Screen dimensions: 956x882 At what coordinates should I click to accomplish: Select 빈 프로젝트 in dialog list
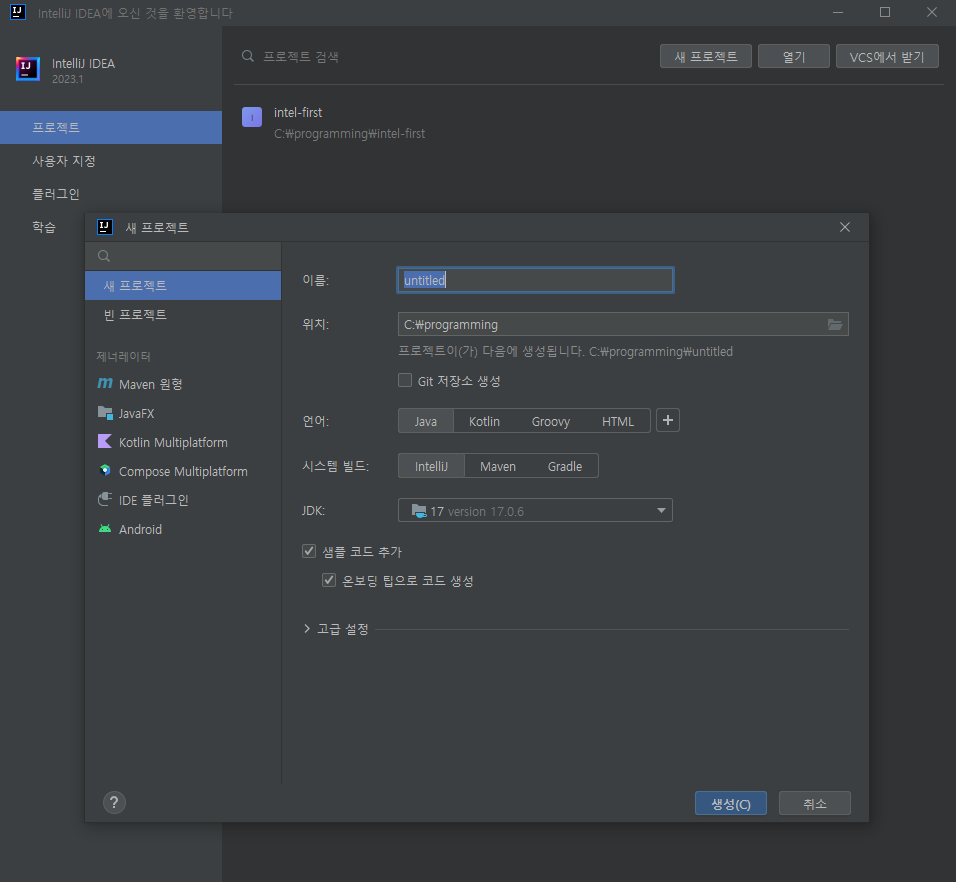183,315
